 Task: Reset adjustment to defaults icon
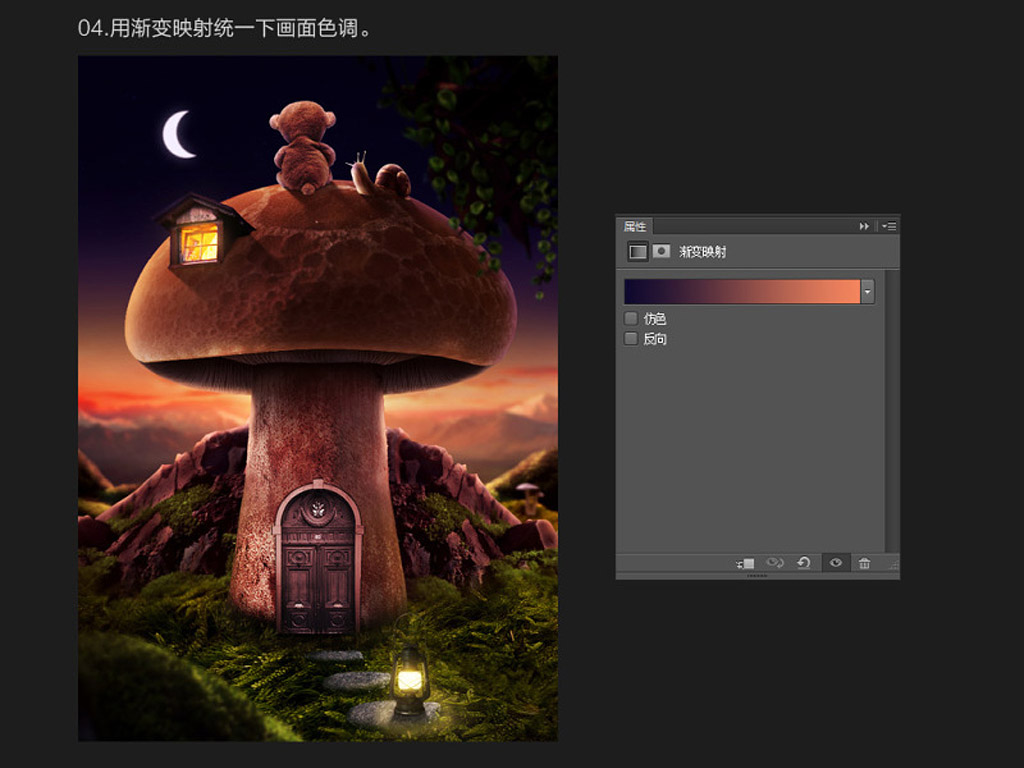click(x=804, y=563)
